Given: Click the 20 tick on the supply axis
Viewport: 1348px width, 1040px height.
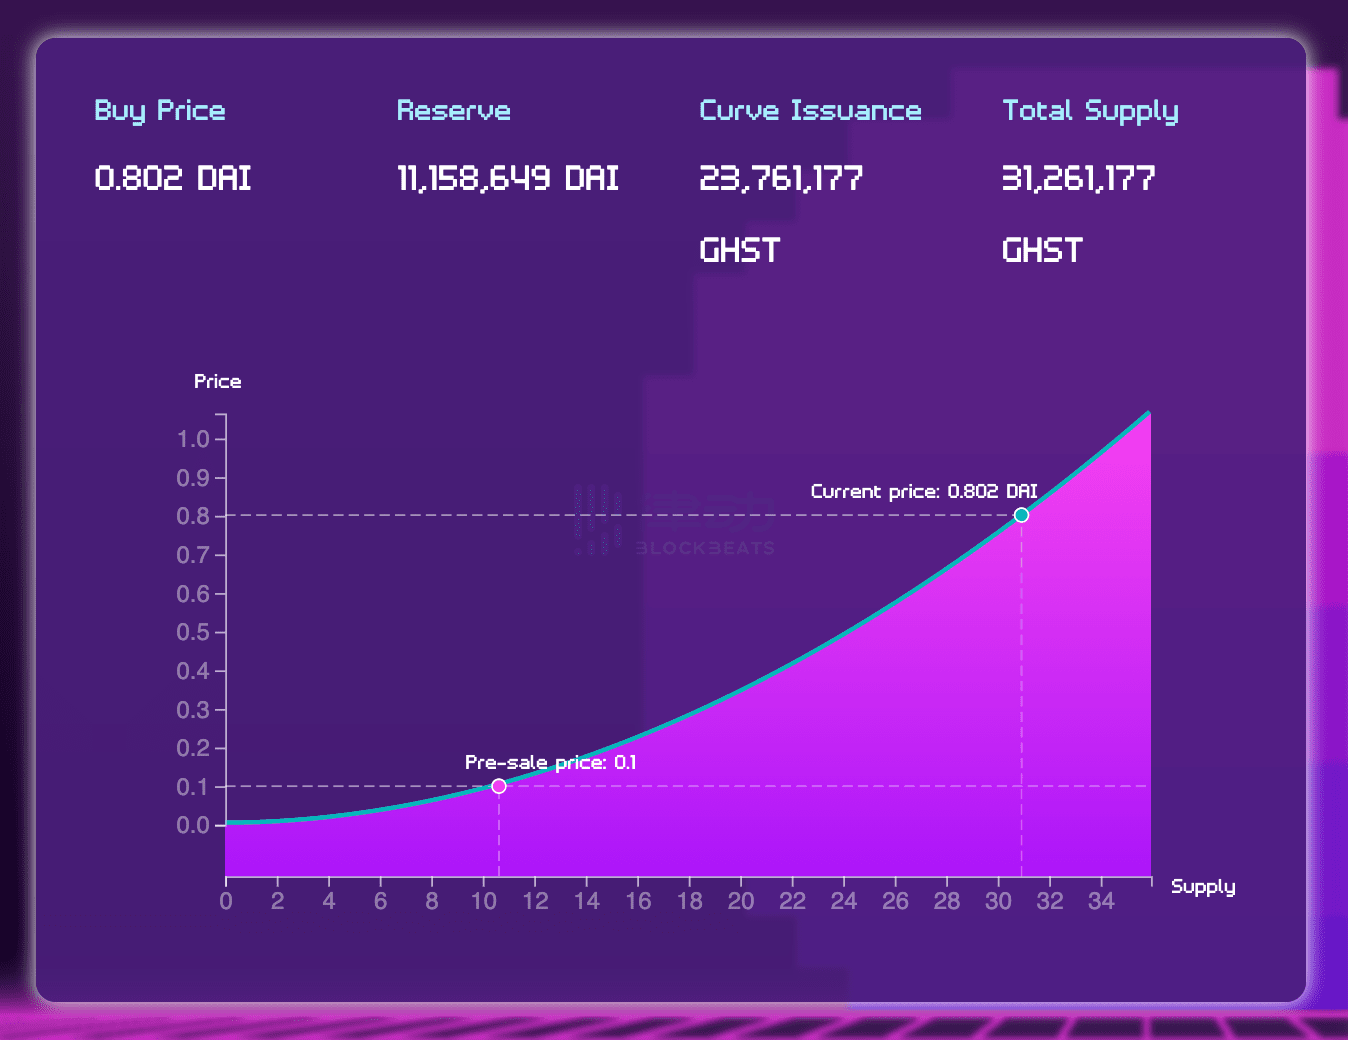Looking at the screenshot, I should [741, 901].
